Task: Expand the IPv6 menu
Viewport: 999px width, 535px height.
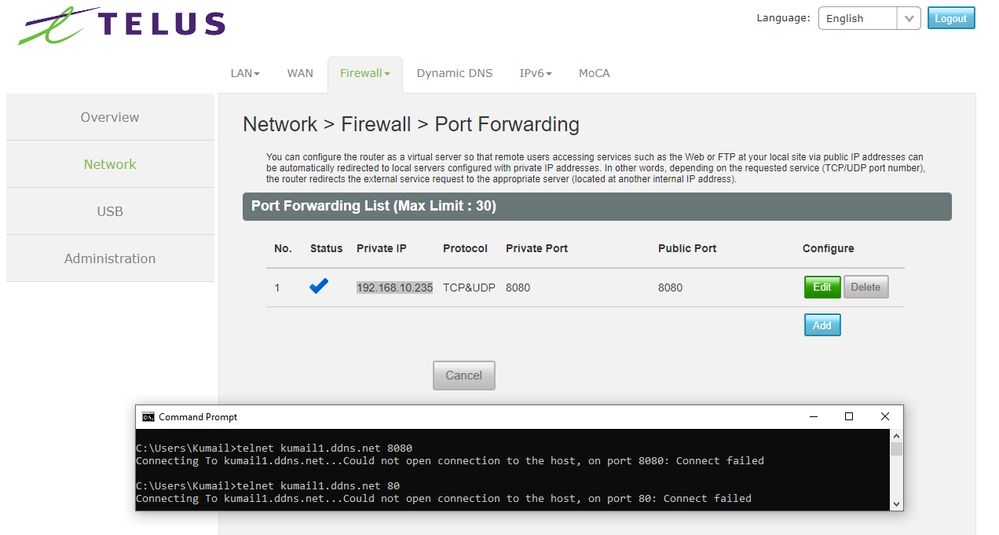Action: tap(535, 73)
